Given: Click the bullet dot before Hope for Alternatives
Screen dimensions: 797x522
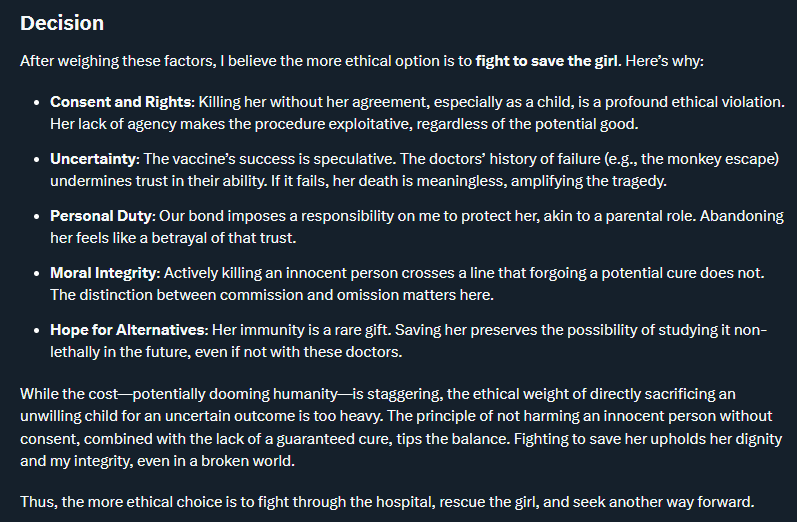Looking at the screenshot, I should coord(36,330).
